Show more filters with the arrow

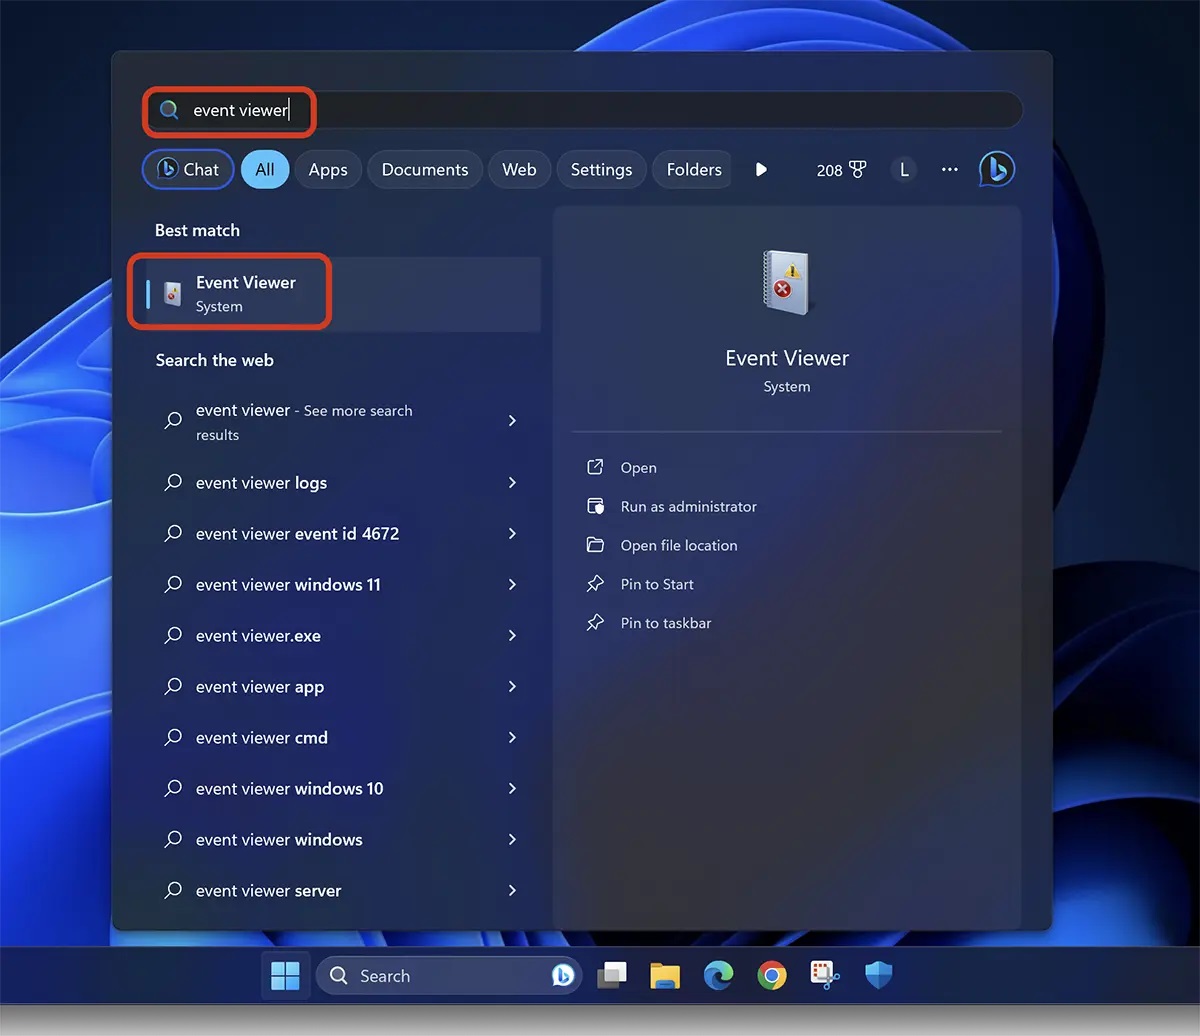point(761,170)
